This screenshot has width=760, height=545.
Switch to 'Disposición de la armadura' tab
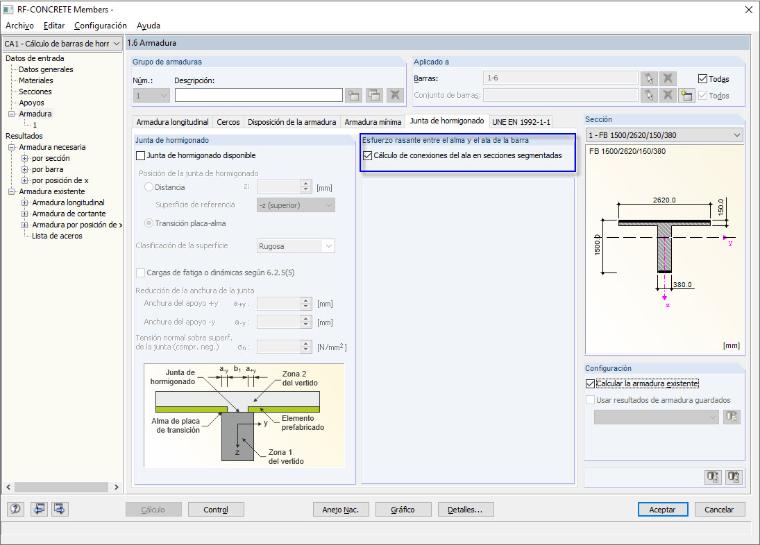(292, 122)
